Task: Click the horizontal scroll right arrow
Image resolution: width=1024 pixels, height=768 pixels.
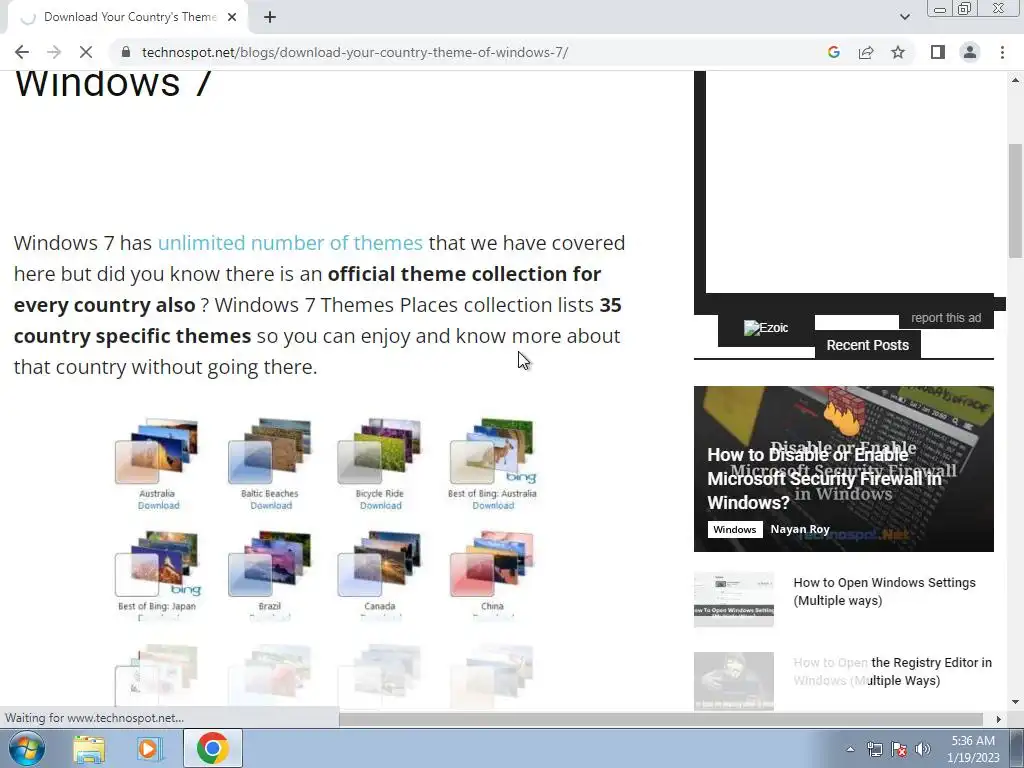Action: click(x=998, y=719)
